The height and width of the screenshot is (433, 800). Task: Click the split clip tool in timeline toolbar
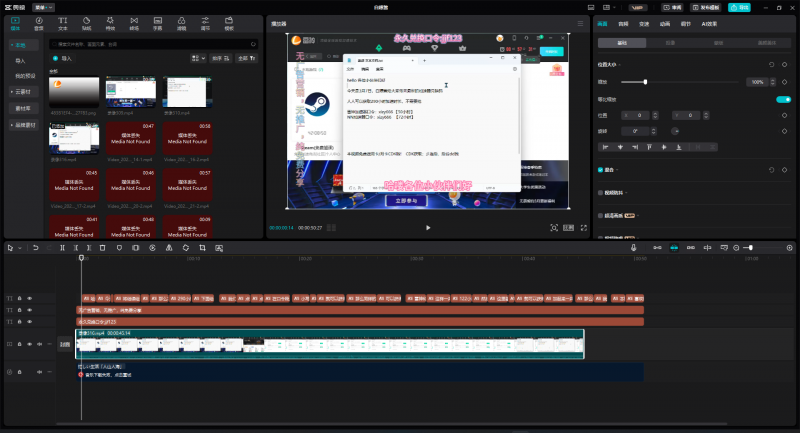62,247
